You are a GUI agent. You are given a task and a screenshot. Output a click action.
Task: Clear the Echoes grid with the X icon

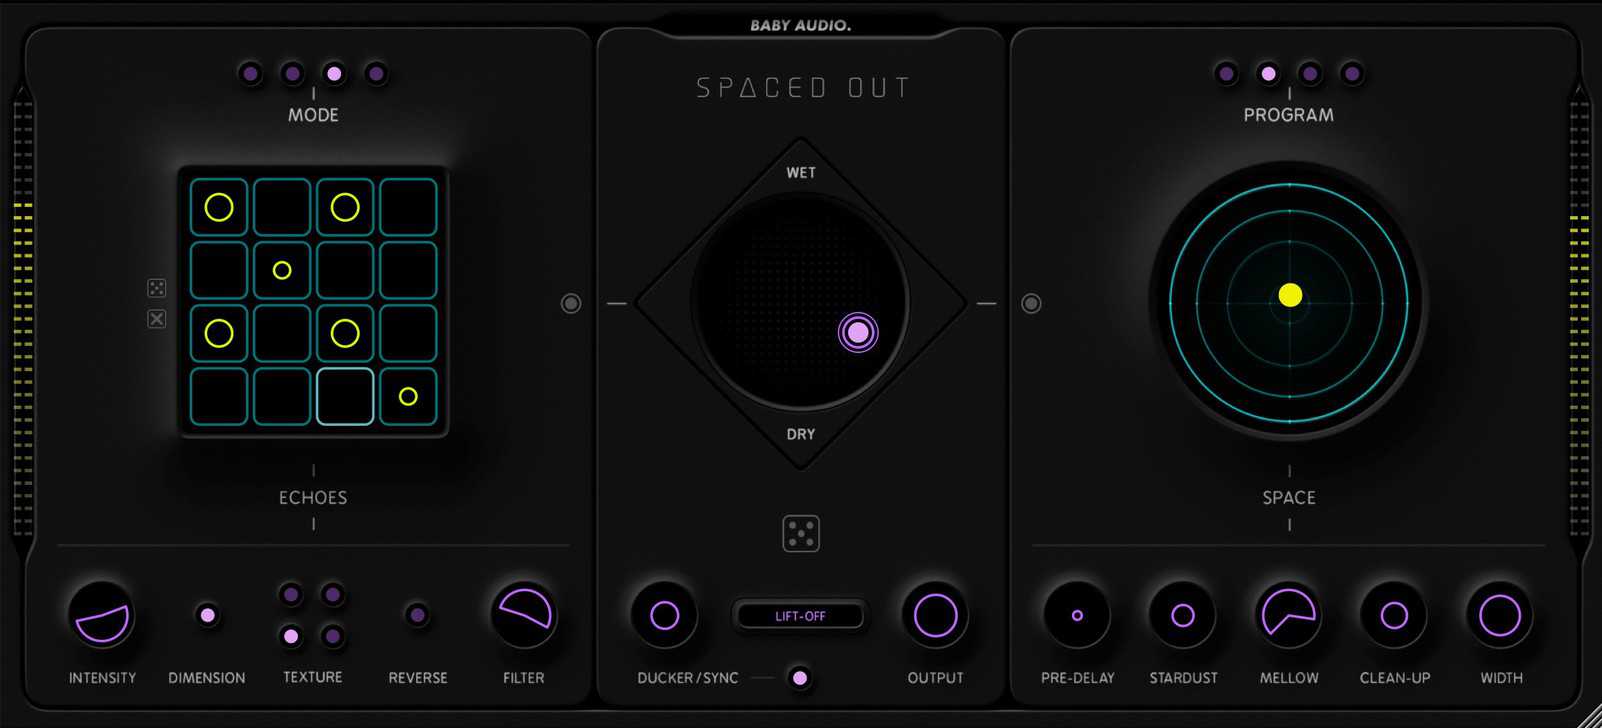pyautogui.click(x=157, y=319)
